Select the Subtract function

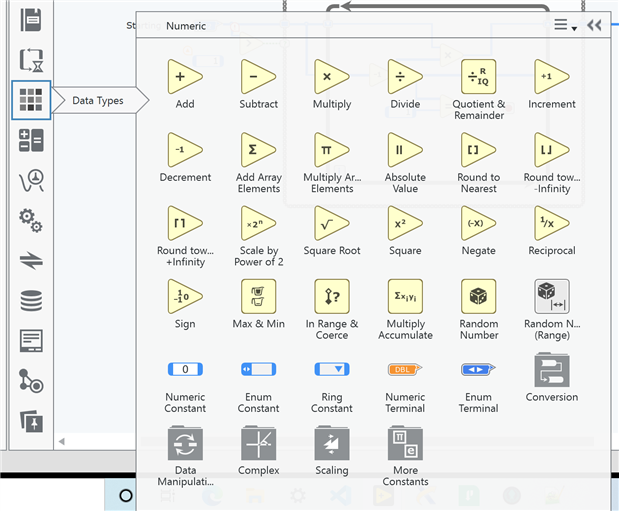(258, 77)
